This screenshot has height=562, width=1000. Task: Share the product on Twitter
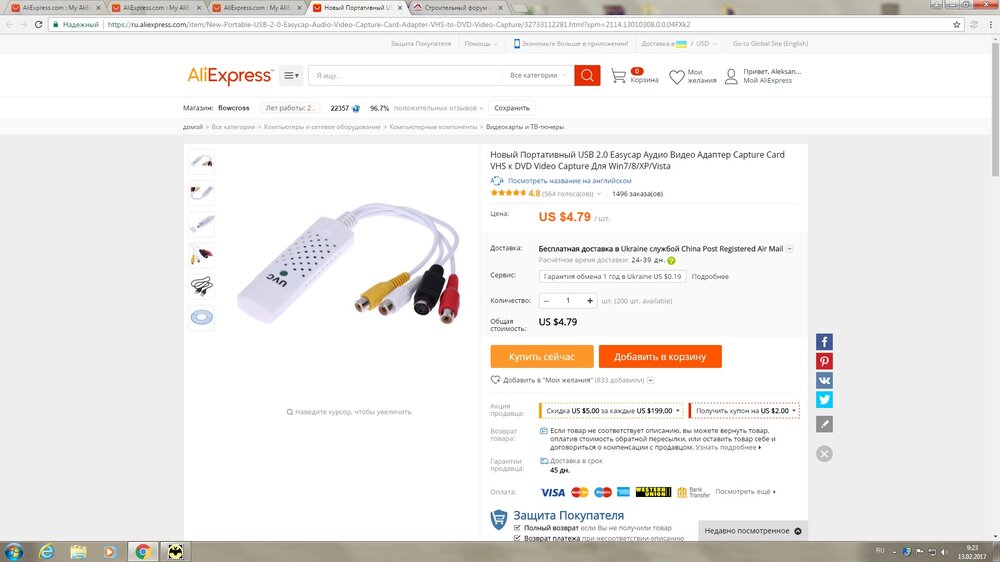(824, 399)
